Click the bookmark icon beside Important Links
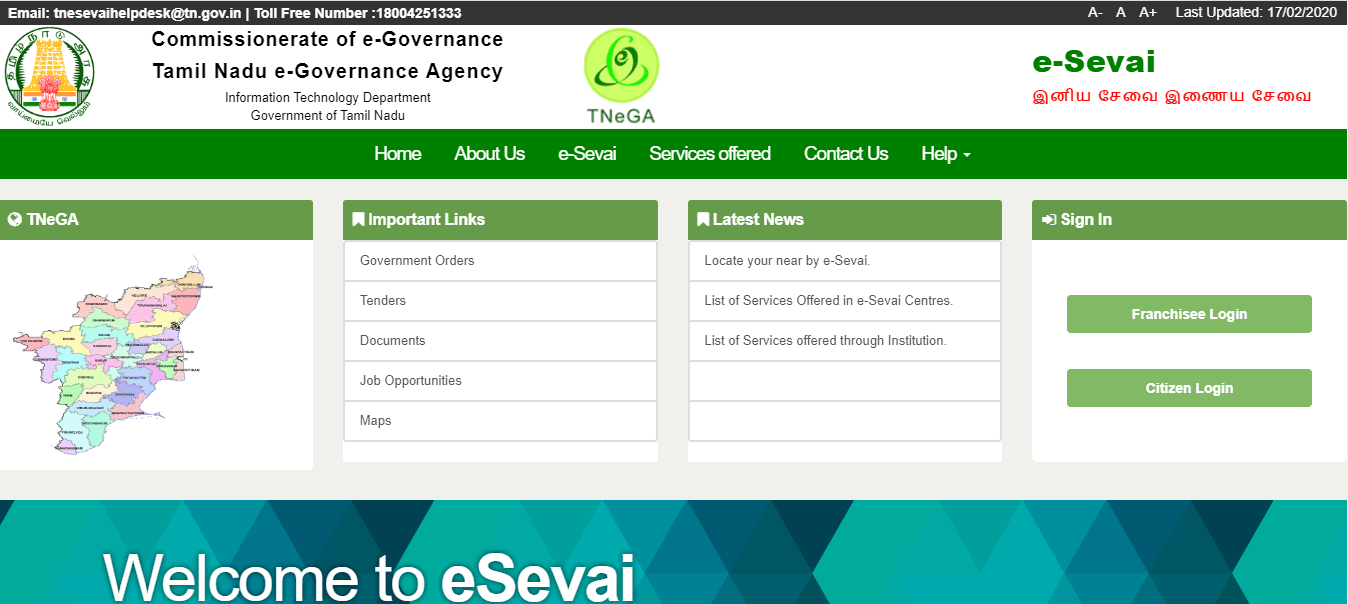This screenshot has width=1348, height=604. [358, 219]
